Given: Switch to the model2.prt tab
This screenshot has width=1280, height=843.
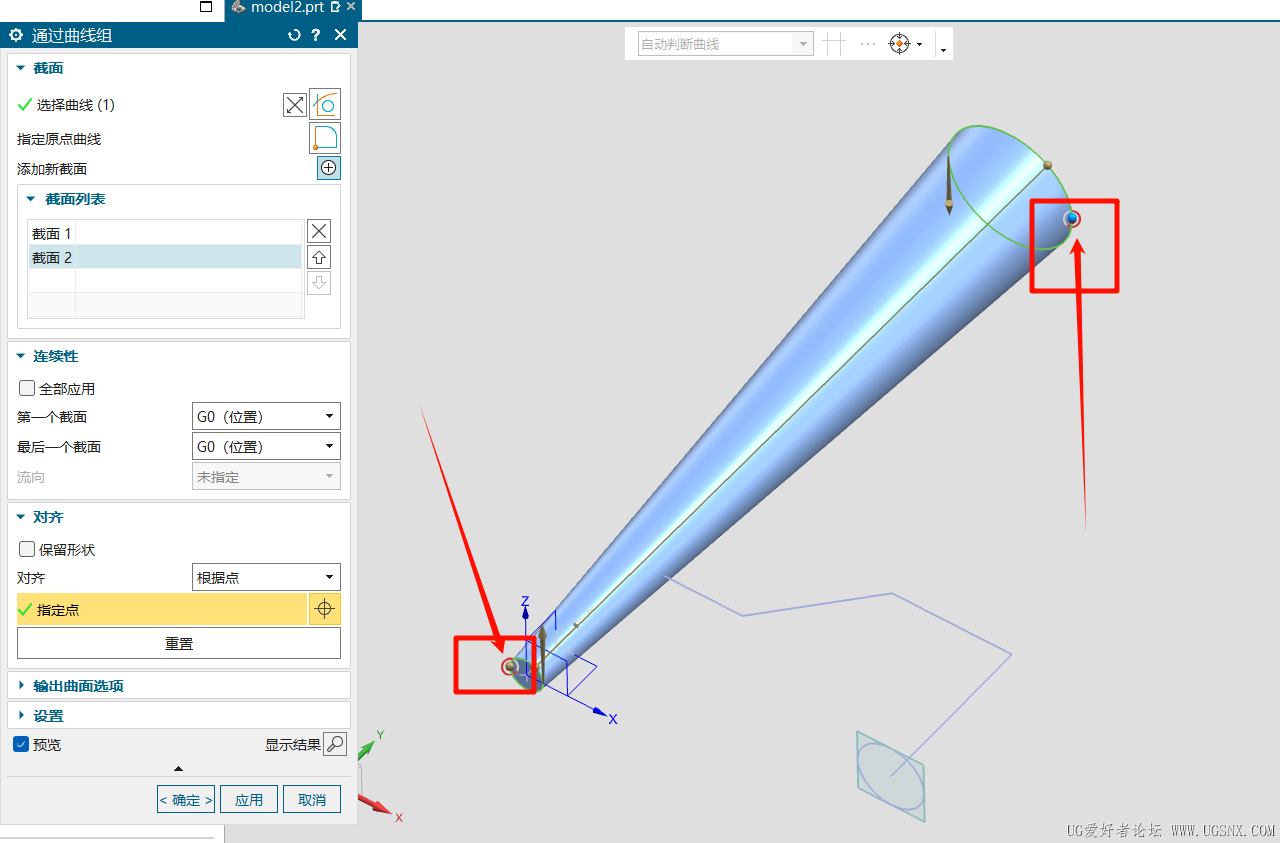Looking at the screenshot, I should point(287,7).
